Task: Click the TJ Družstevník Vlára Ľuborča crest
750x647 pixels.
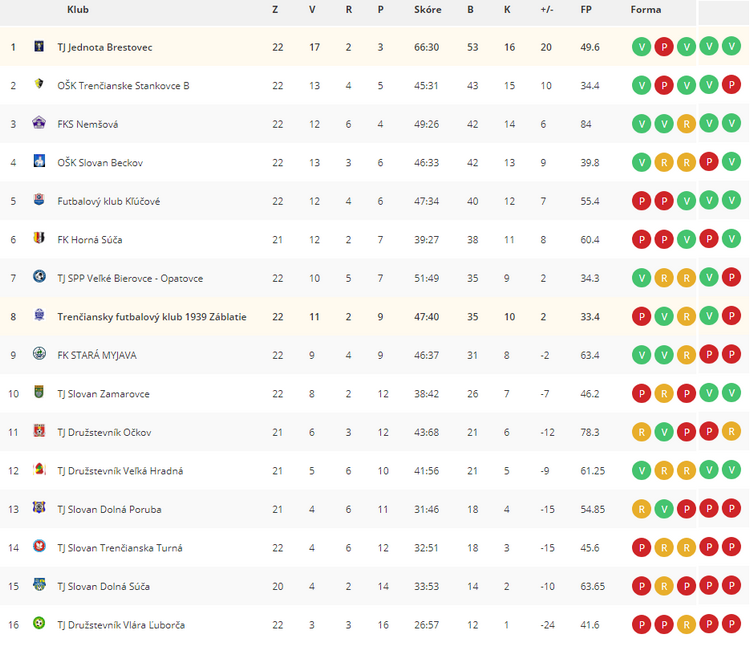Action: (x=39, y=623)
